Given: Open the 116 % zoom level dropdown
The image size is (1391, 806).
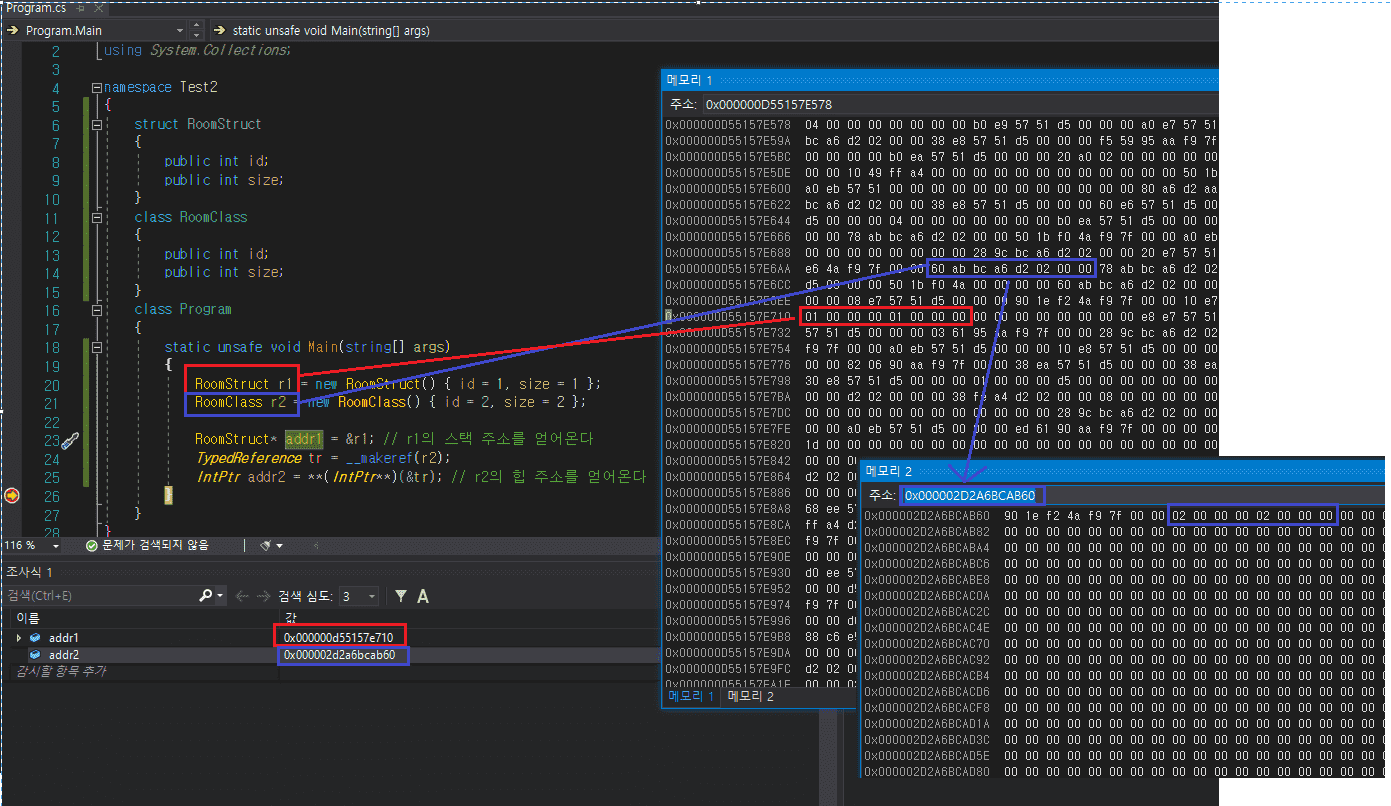Looking at the screenshot, I should pyautogui.click(x=57, y=545).
